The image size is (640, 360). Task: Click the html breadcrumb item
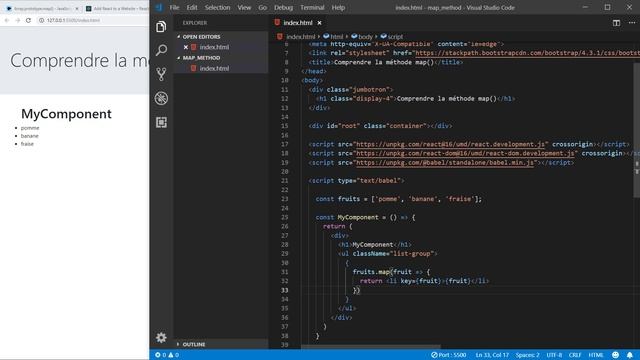pyautogui.click(x=333, y=36)
